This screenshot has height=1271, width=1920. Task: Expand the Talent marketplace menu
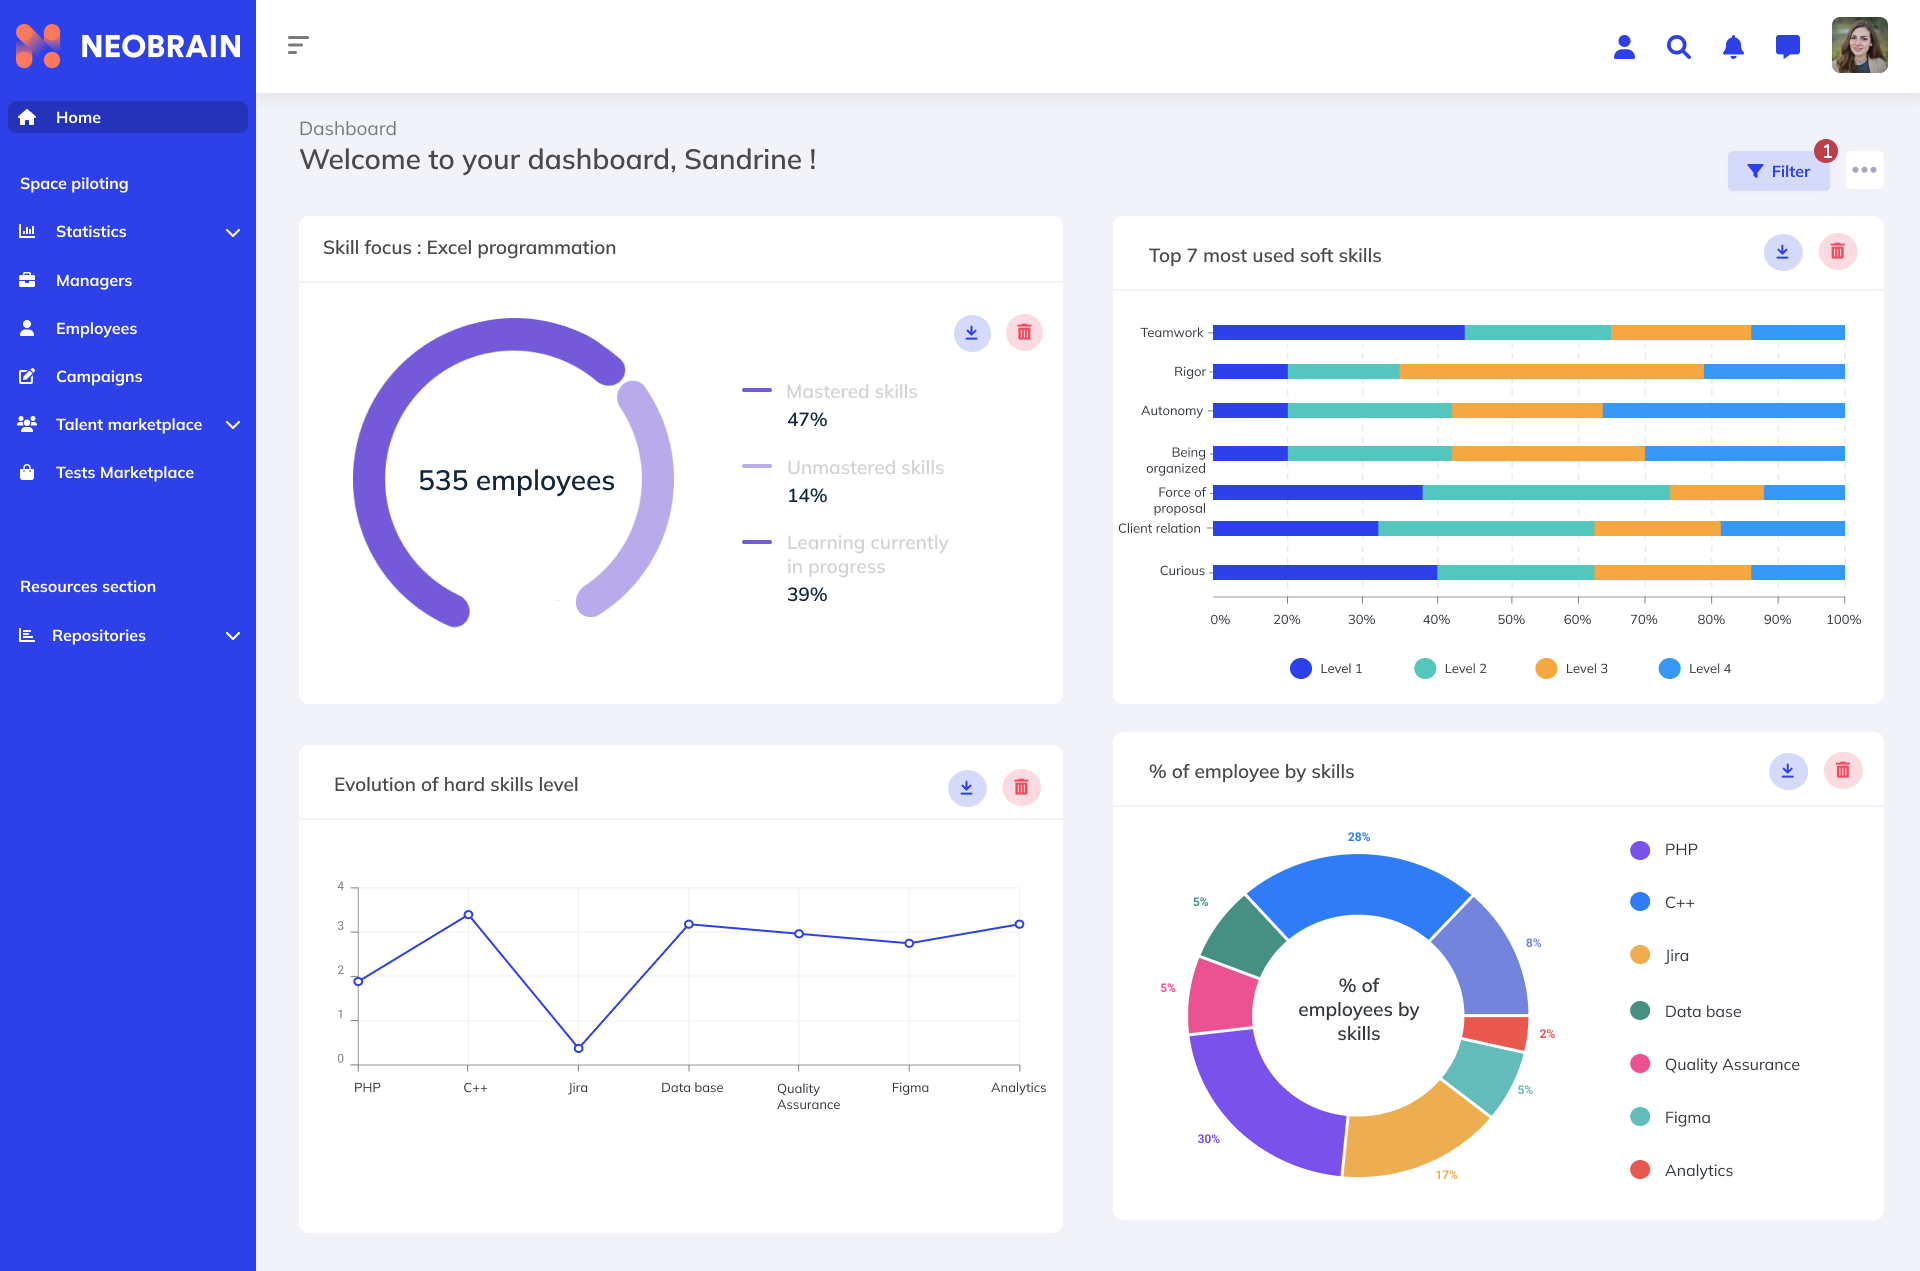233,425
